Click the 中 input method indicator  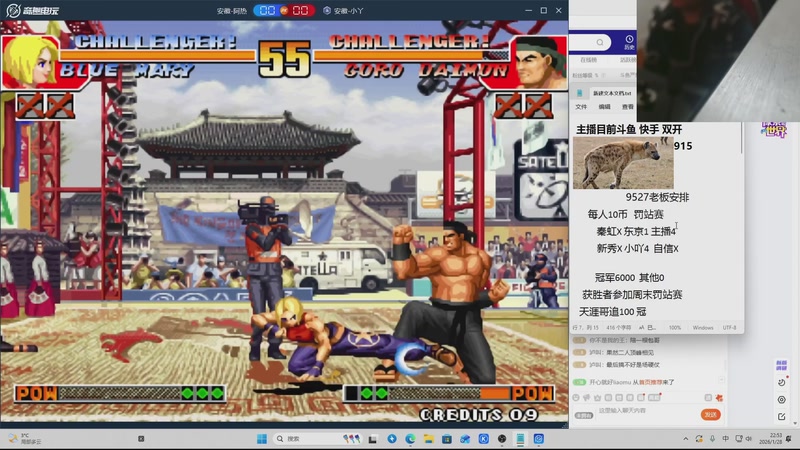pos(725,439)
